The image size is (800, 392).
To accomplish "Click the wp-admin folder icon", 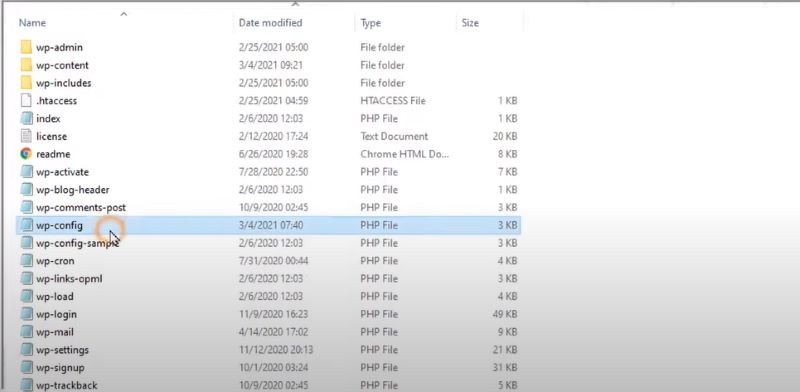I will [26, 47].
